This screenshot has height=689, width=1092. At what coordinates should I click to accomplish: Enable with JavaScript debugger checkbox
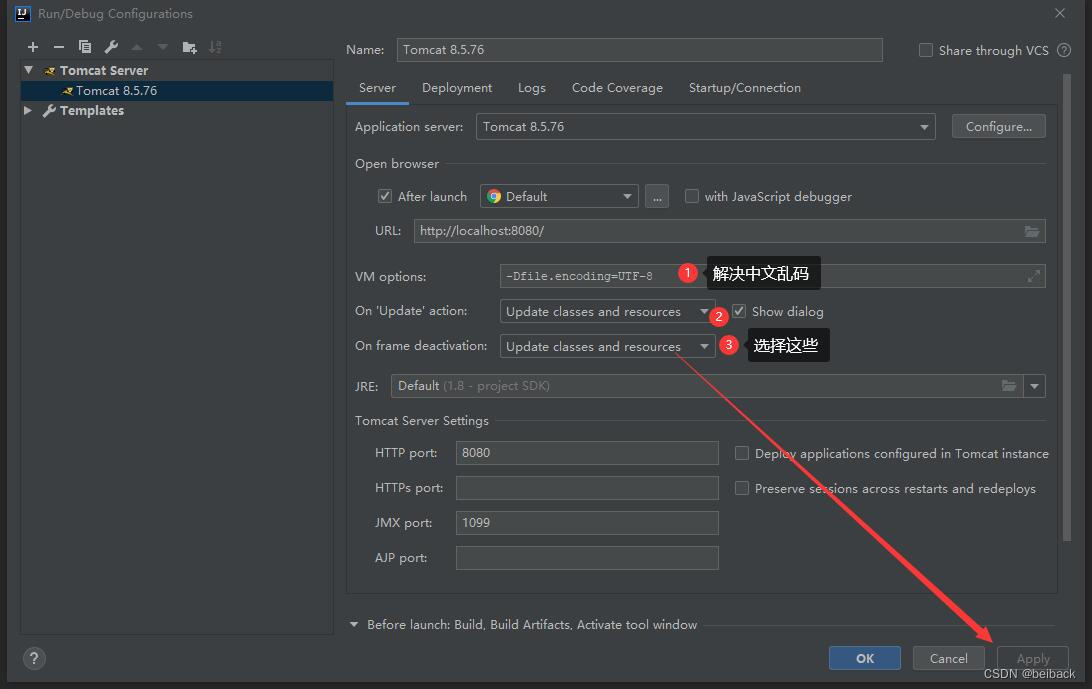pyautogui.click(x=692, y=196)
